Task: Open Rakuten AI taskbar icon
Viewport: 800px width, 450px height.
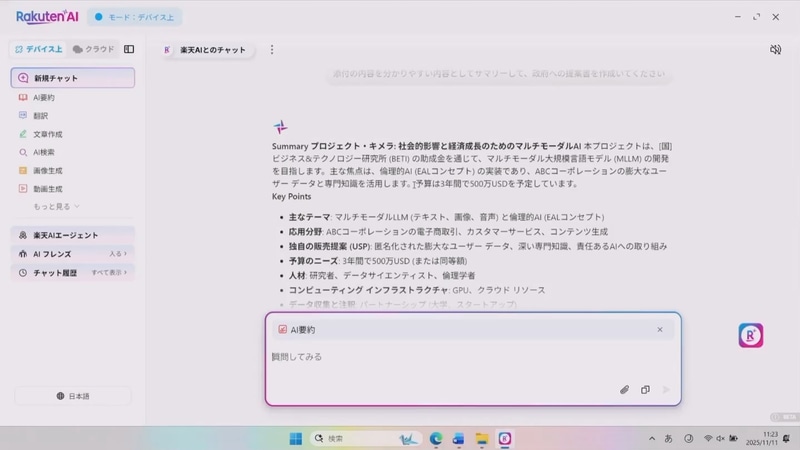Action: [x=505, y=438]
